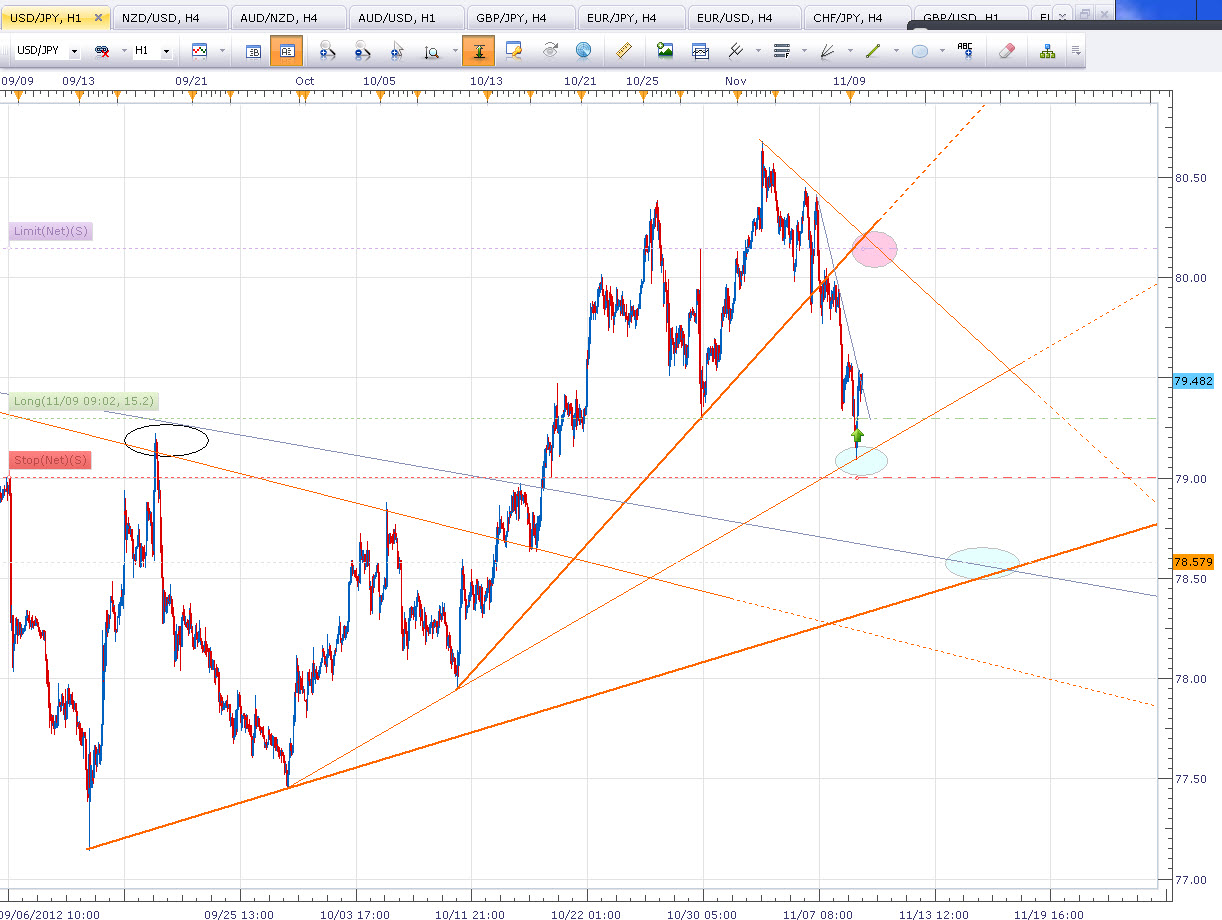Screen dimensions: 1222x920
Task: Click the Limit(Net)(S) order label
Action: click(x=50, y=232)
